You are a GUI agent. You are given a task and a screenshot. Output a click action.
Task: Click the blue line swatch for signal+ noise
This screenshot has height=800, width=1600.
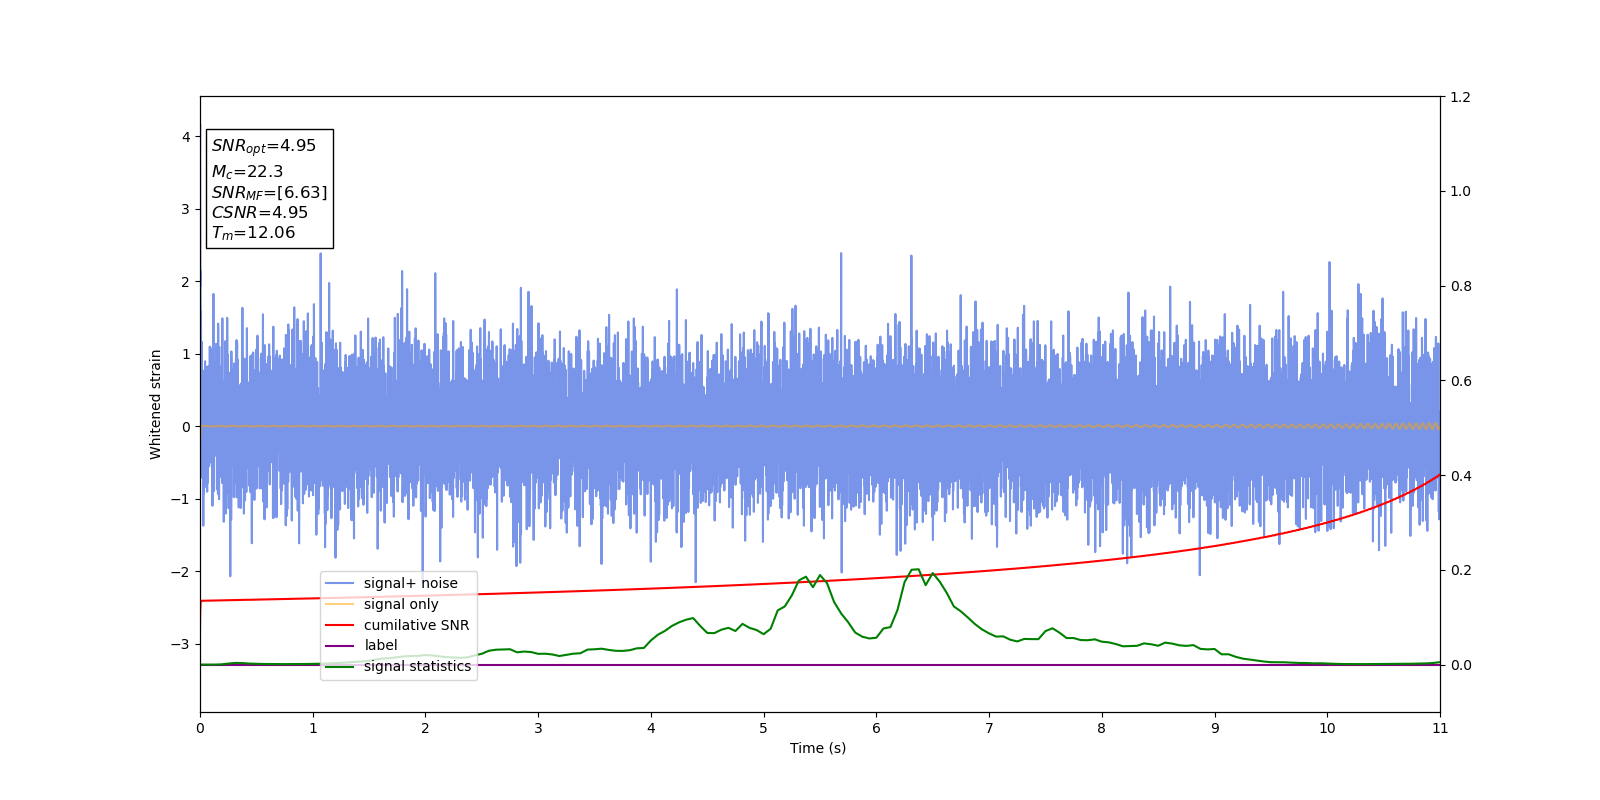(340, 584)
